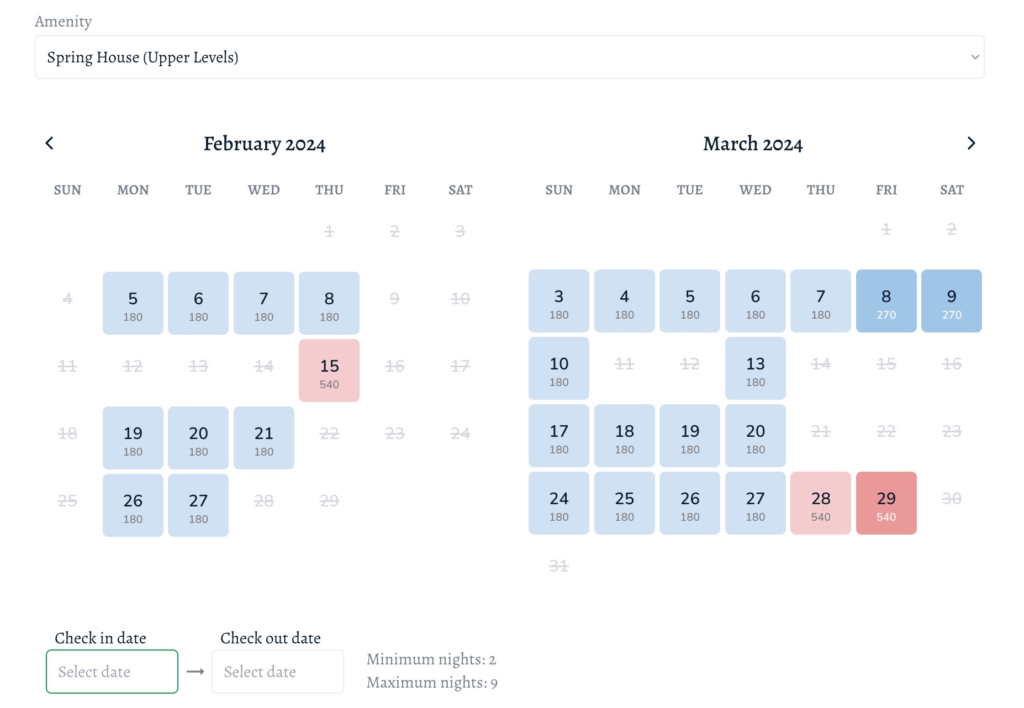1024x708 pixels.
Task: Select February 5 on the calendar
Action: 133,303
